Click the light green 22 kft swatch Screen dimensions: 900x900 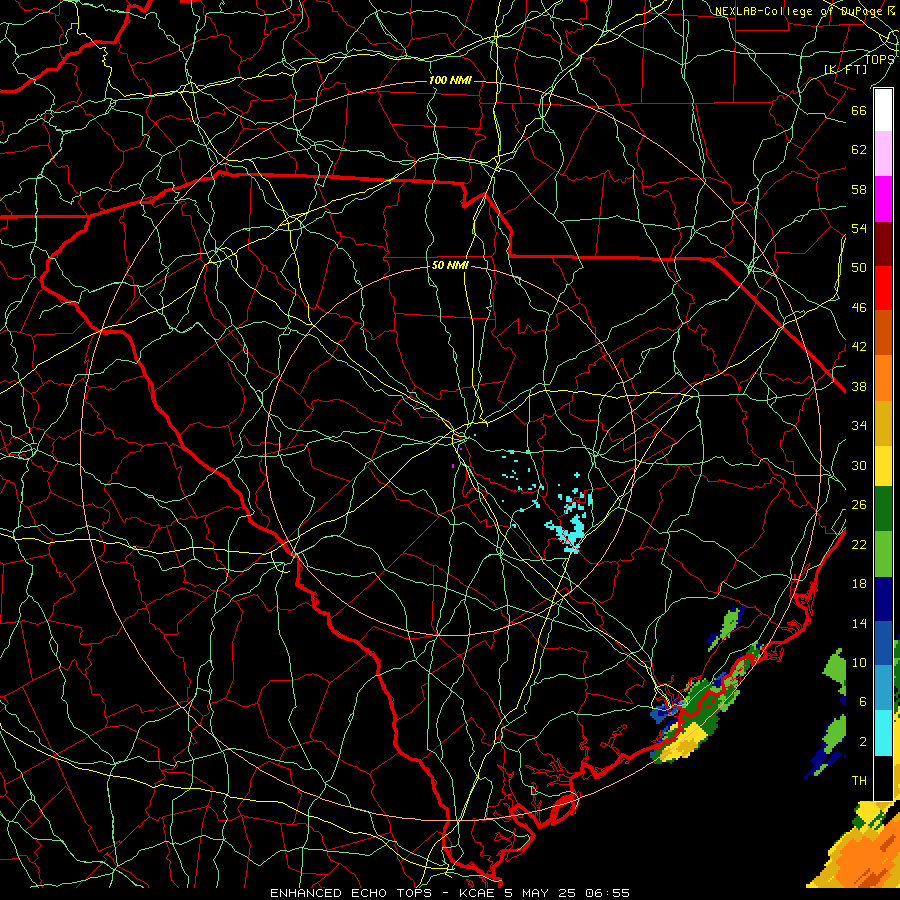pos(883,554)
